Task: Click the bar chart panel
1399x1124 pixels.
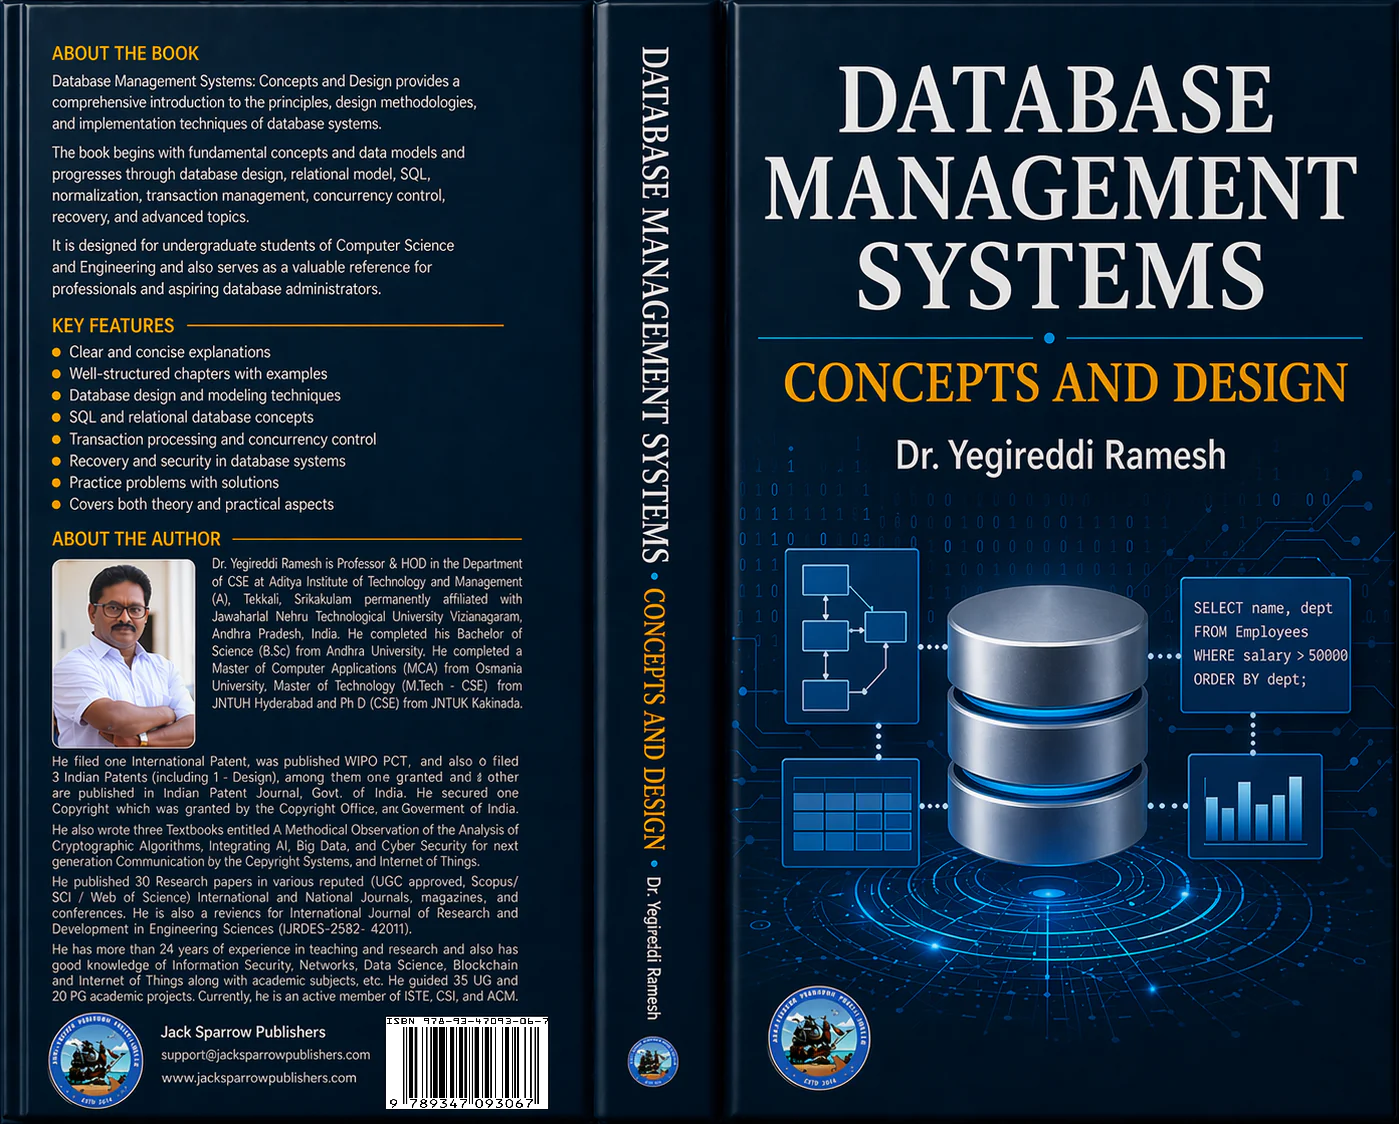Action: [x=1256, y=806]
